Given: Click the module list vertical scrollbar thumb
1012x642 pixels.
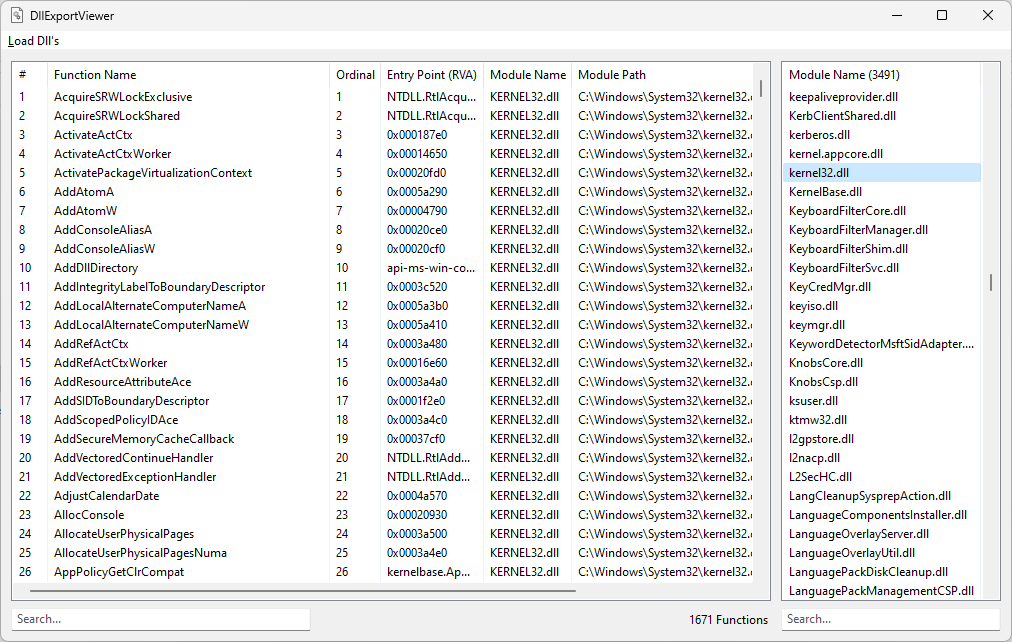Looking at the screenshot, I should [991, 282].
